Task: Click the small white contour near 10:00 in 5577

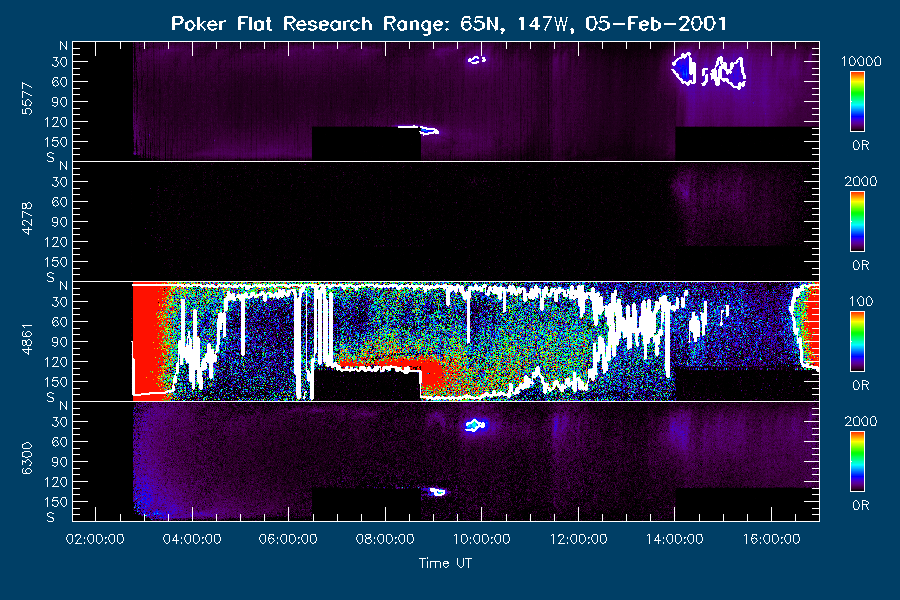Action: pos(476,59)
